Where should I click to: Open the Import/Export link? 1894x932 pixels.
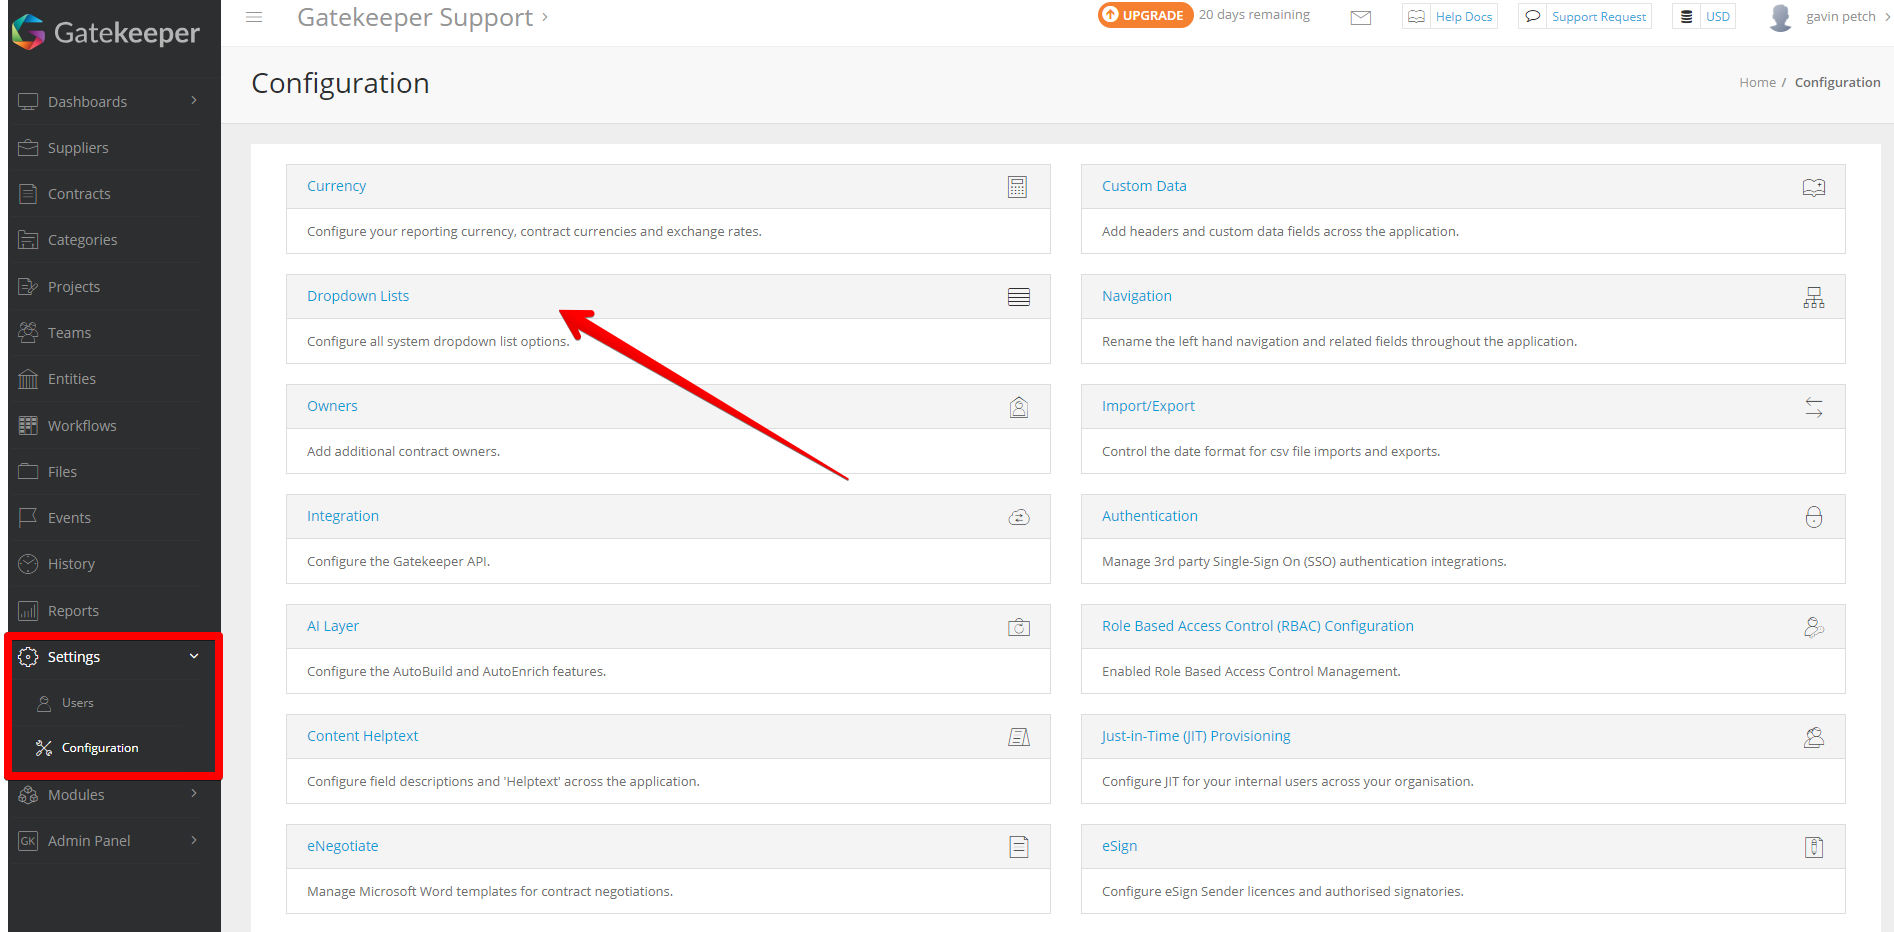tap(1148, 406)
